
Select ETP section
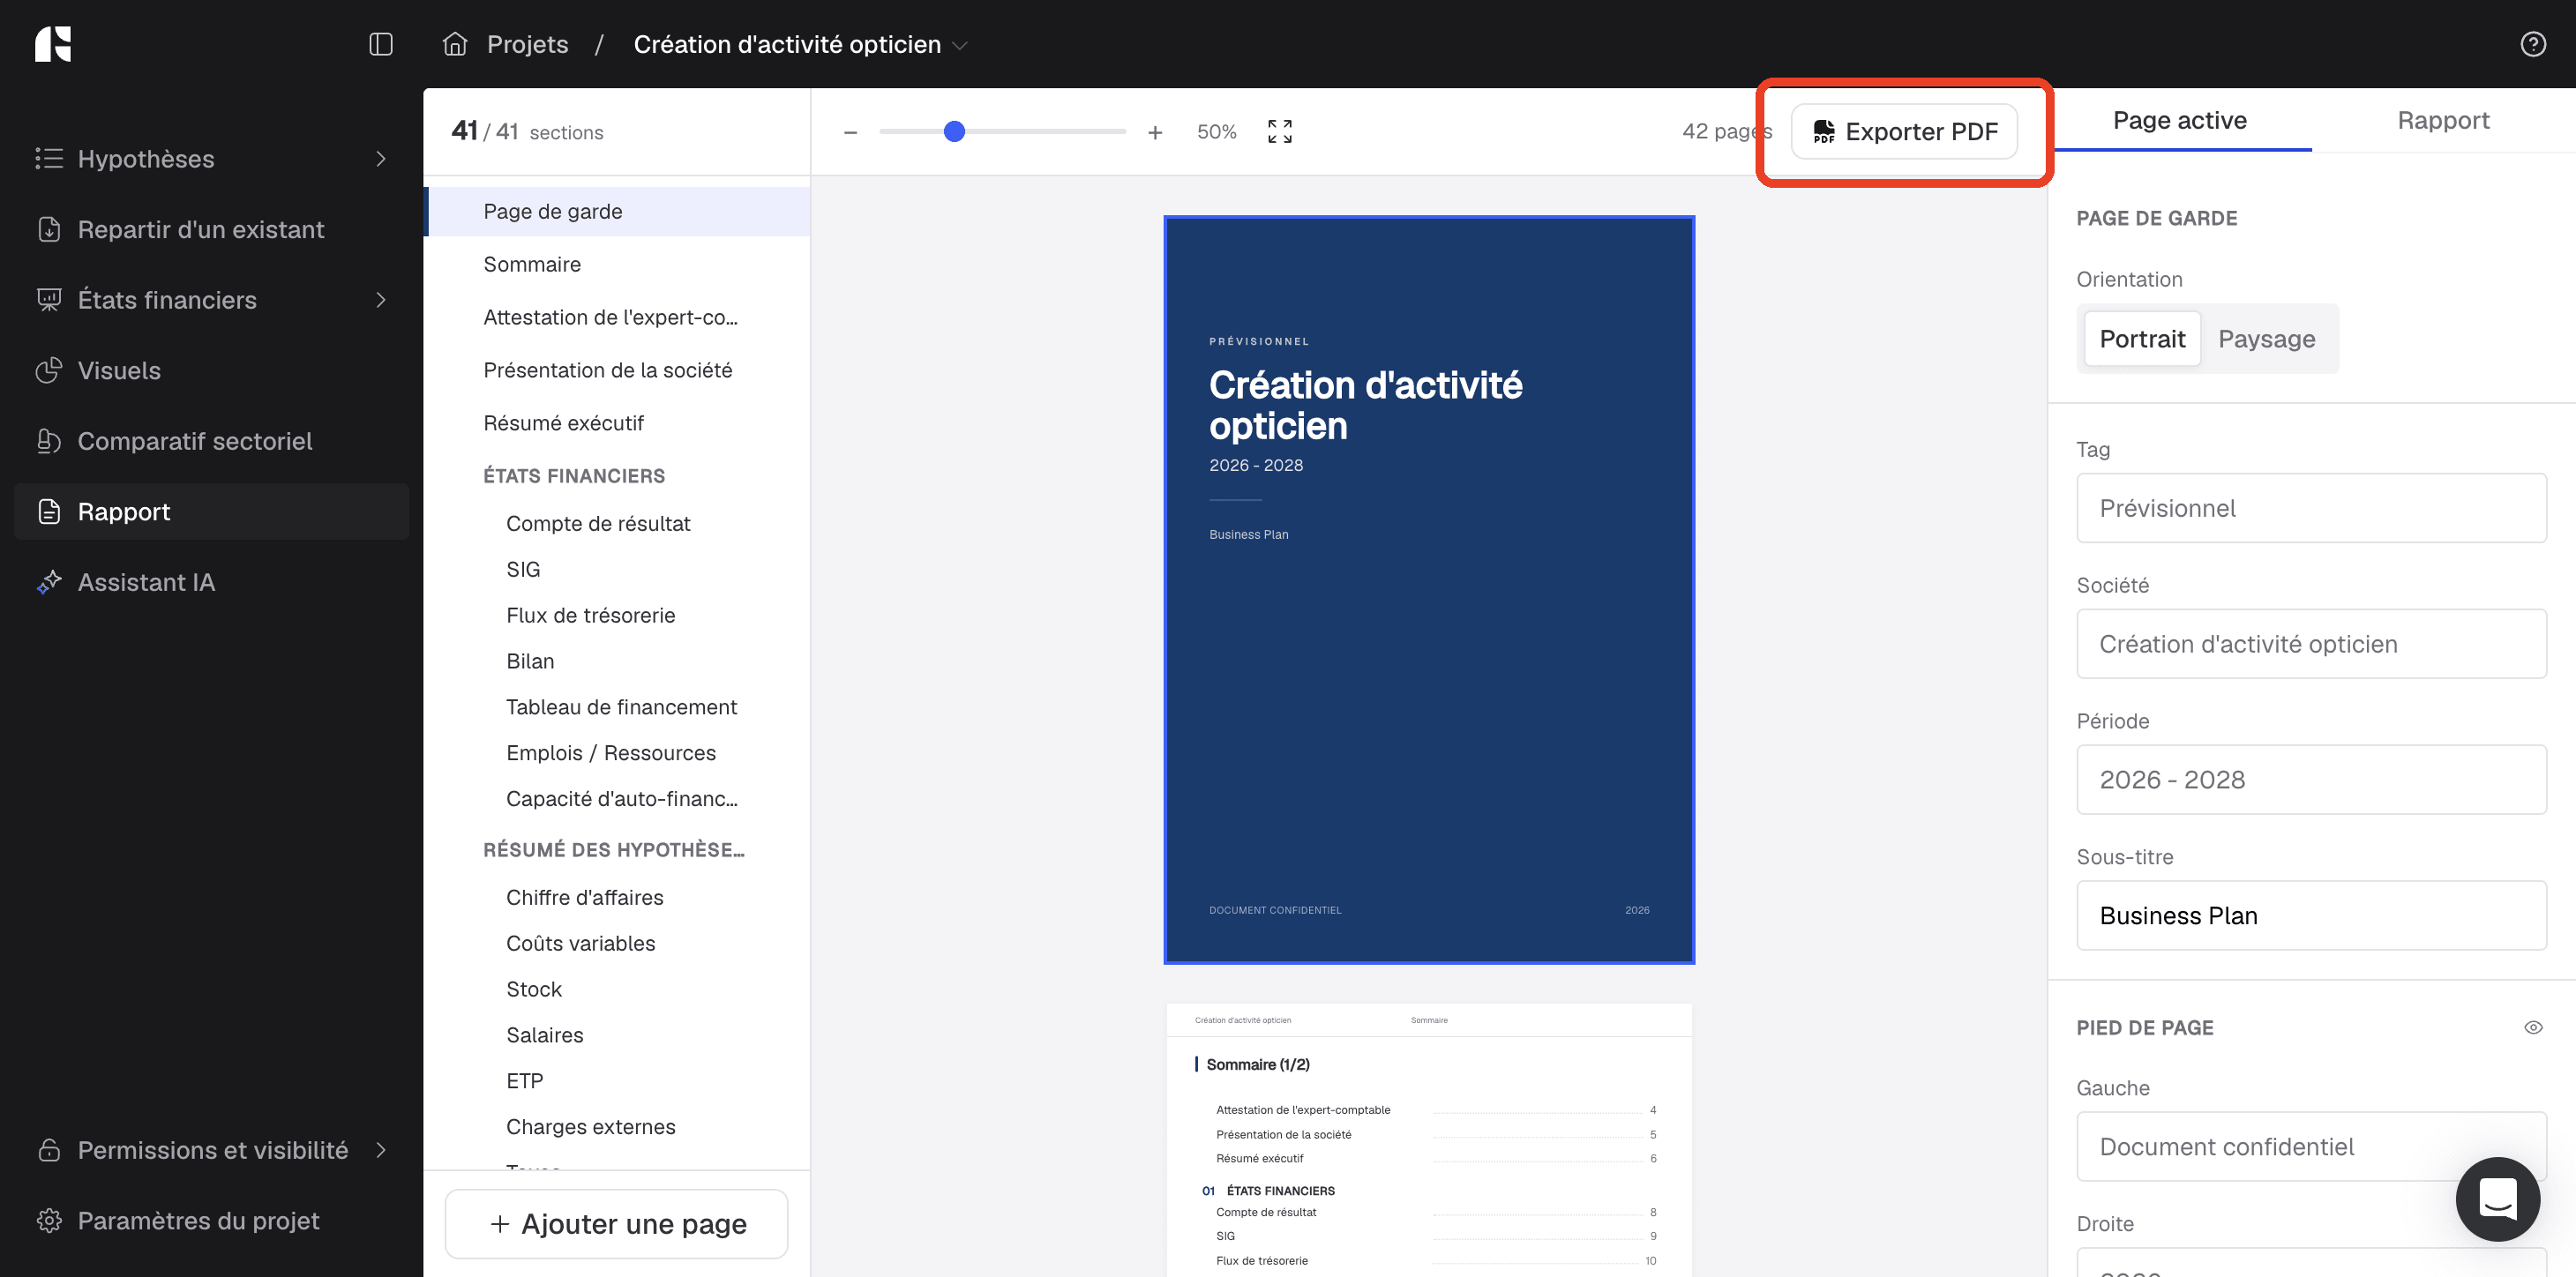tap(617, 1081)
